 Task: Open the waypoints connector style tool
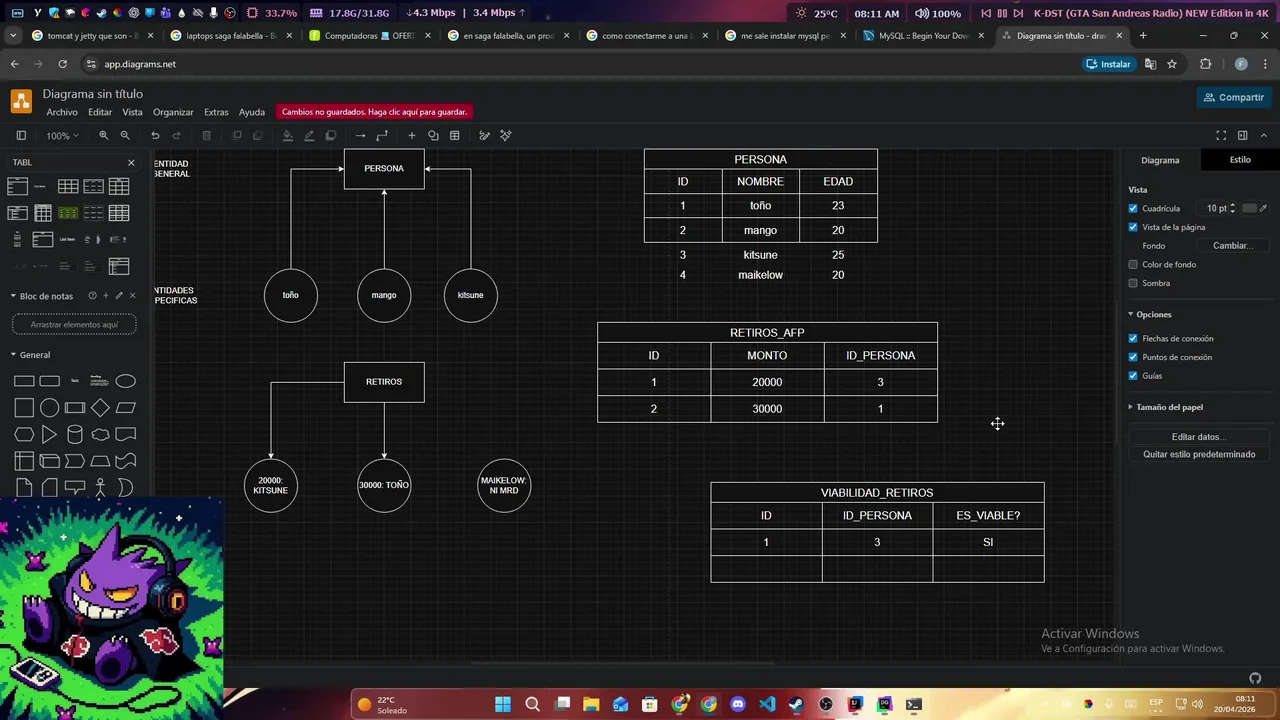pos(382,135)
